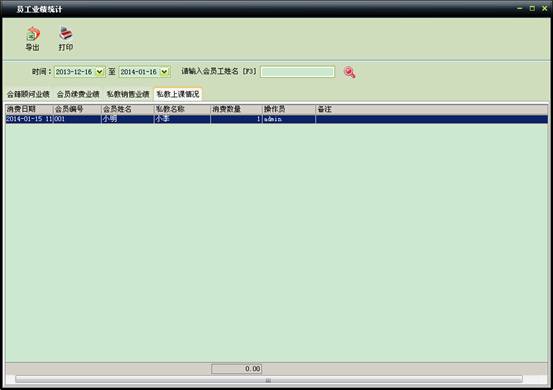Image resolution: width=553 pixels, height=390 pixels.
Task: Open the end date dropdown arrow
Action: coord(164,72)
